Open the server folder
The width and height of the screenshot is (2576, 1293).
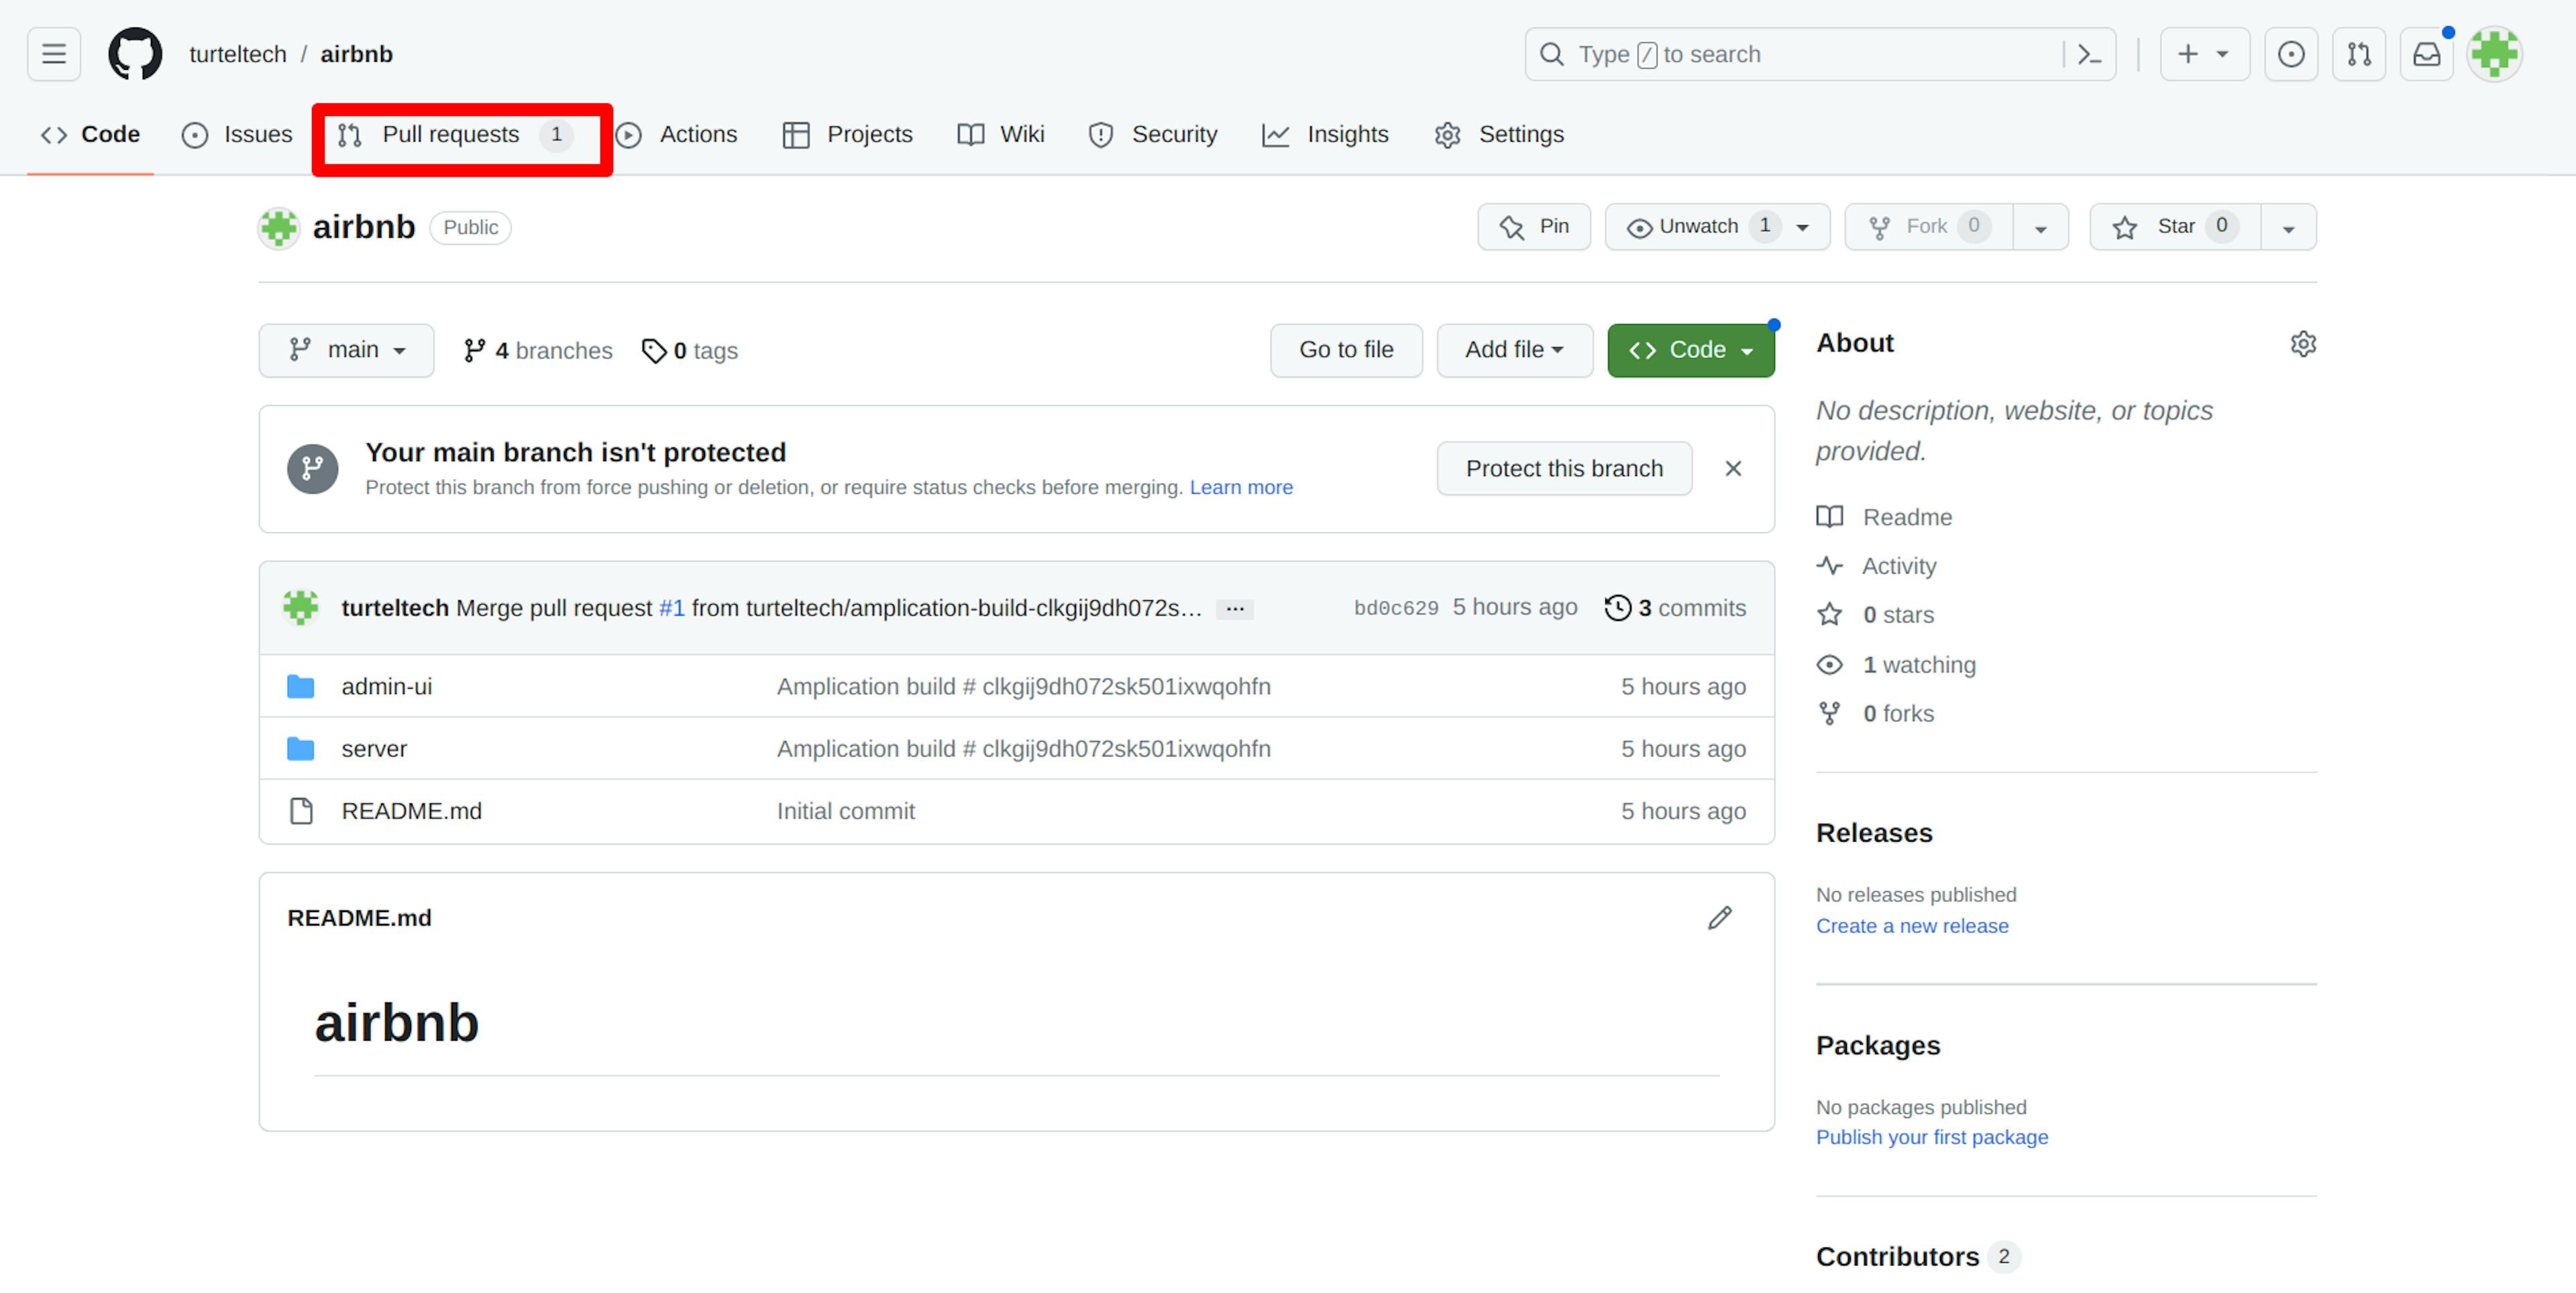pyautogui.click(x=374, y=749)
